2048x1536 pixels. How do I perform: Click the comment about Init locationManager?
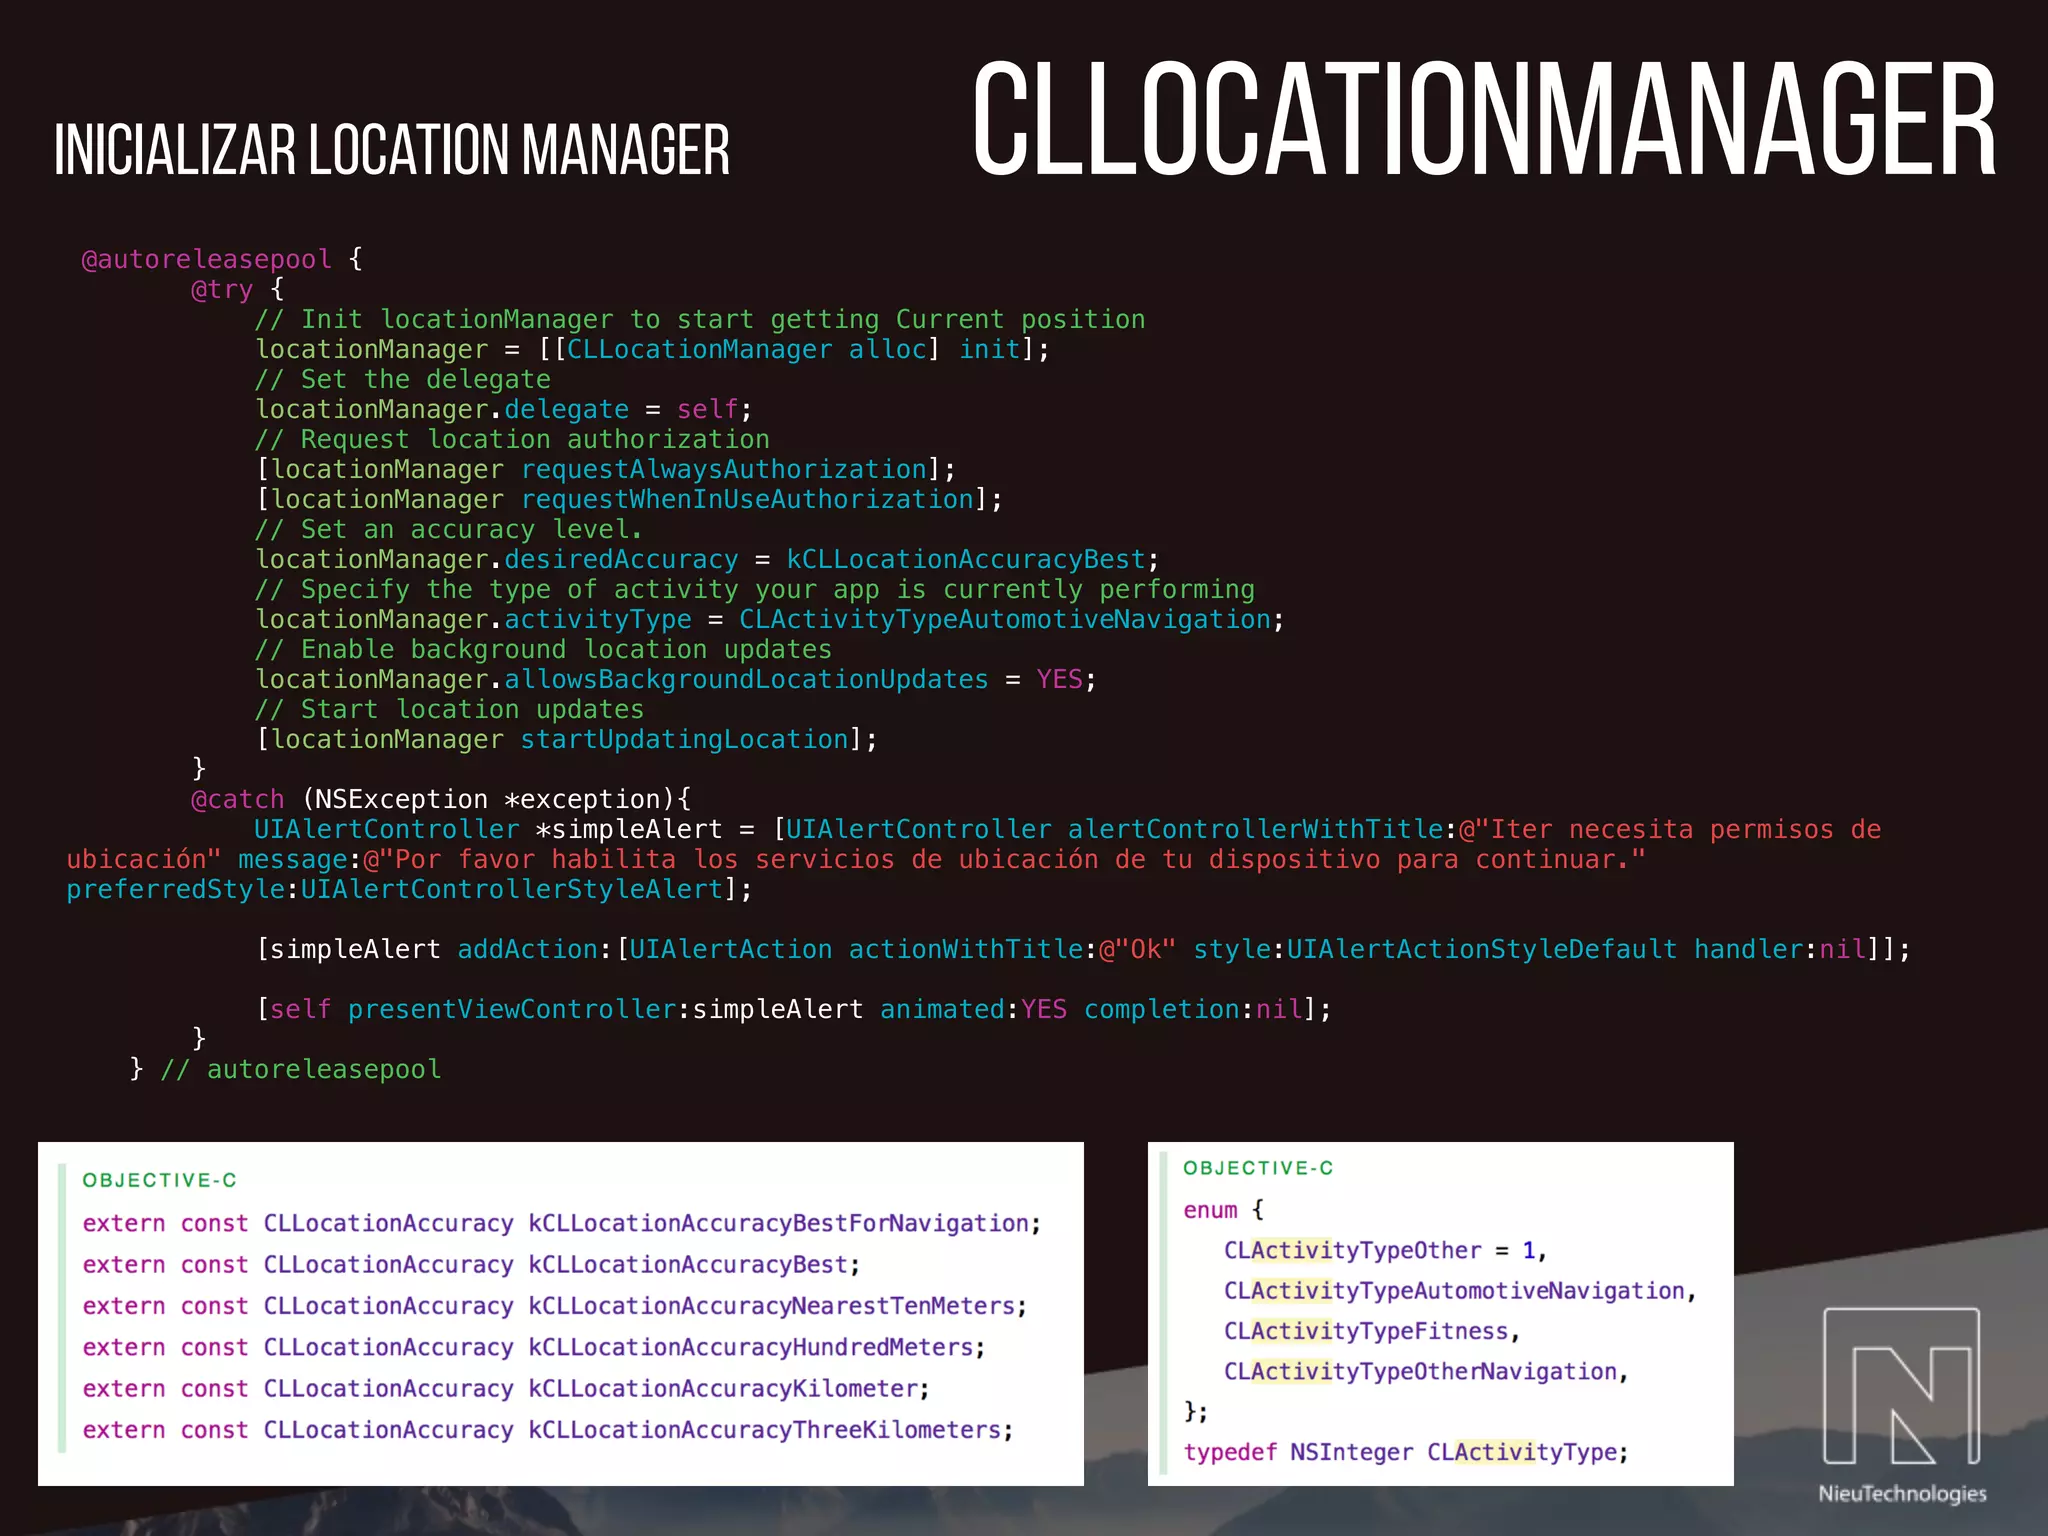pos(700,319)
